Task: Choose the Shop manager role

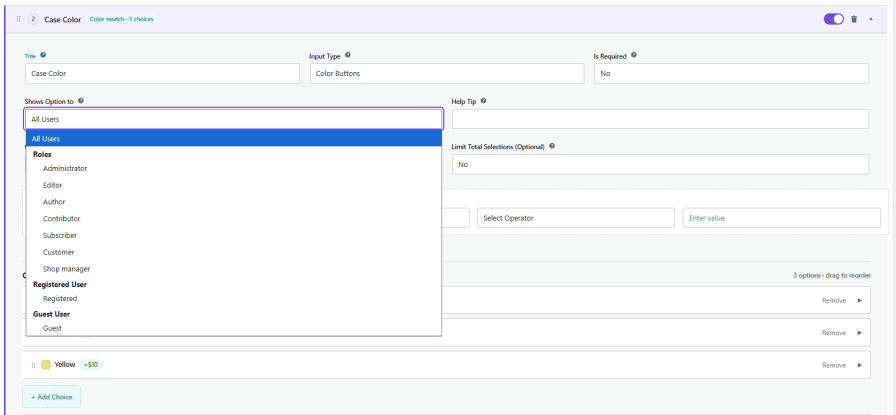Action: 234,269
